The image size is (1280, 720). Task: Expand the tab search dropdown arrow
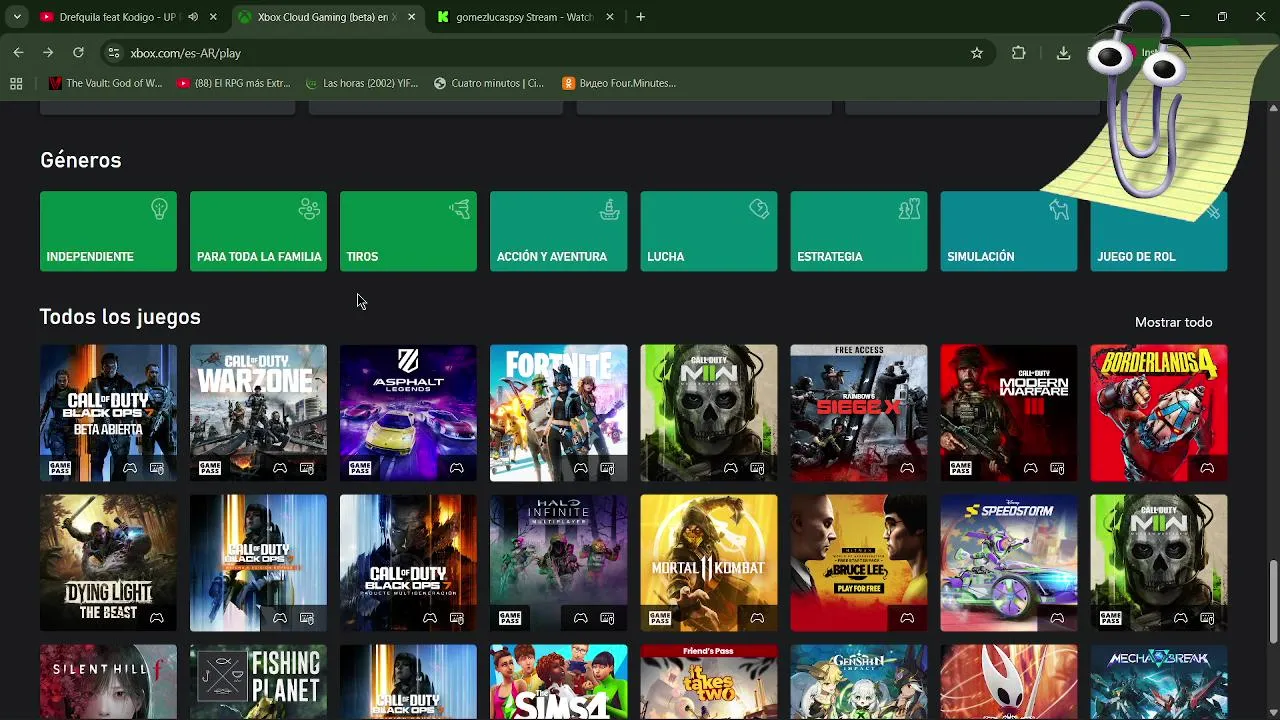16,17
